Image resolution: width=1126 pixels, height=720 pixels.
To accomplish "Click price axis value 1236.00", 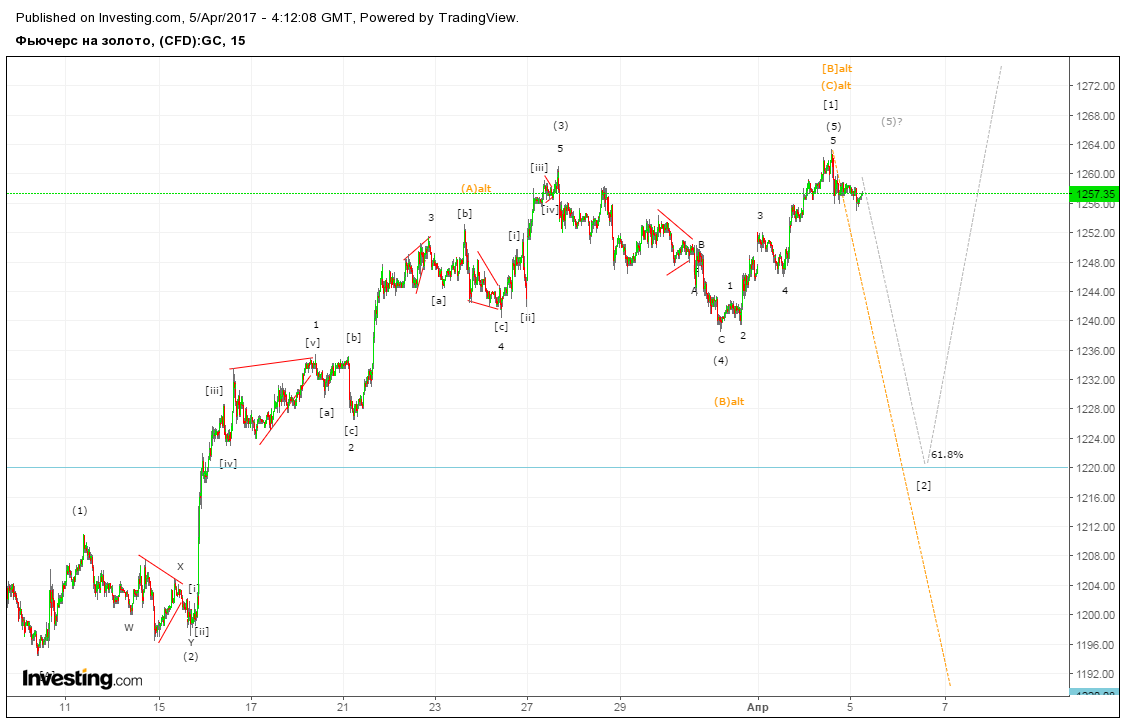I will [x=1094, y=351].
